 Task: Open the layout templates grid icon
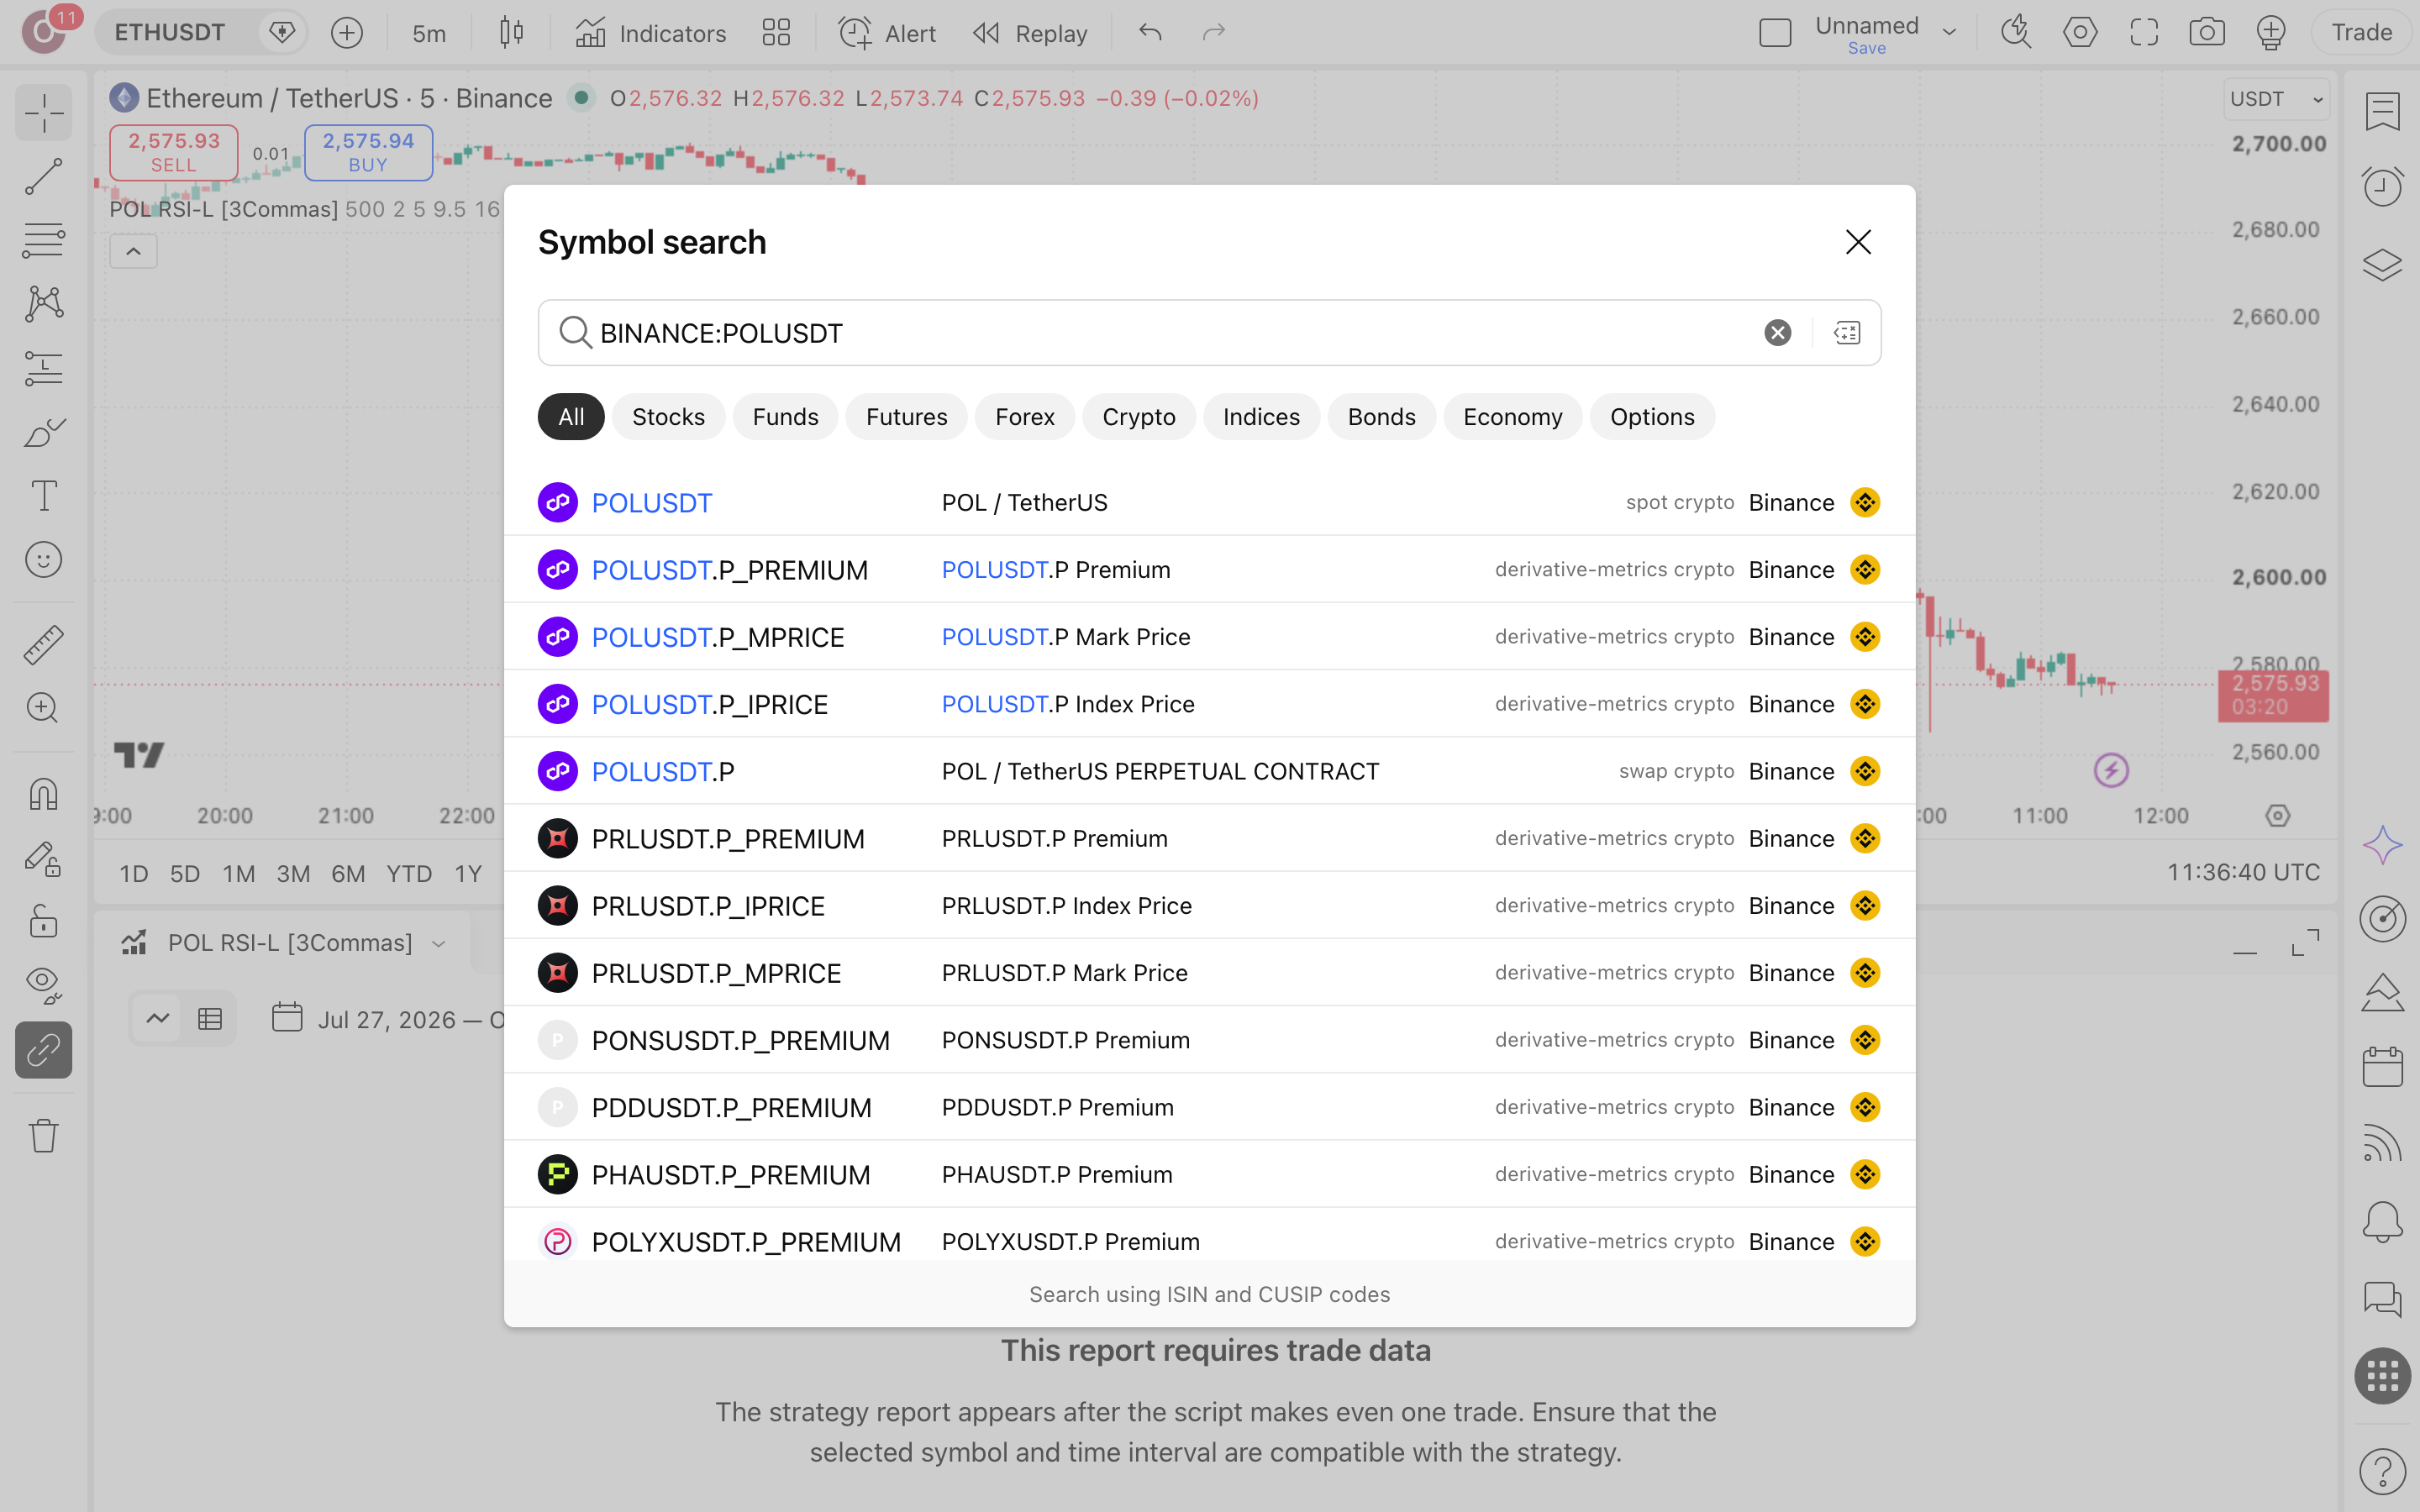[776, 33]
